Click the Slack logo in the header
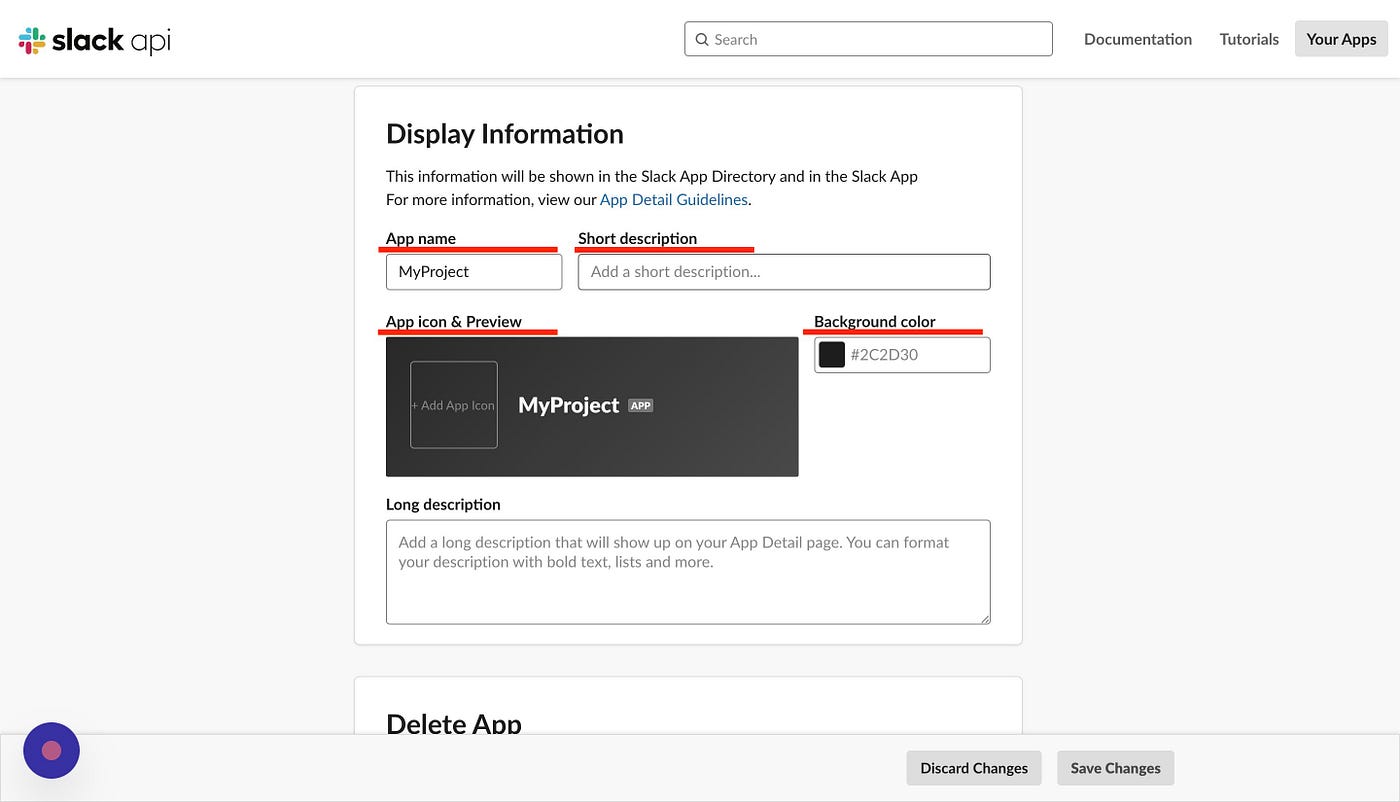1400x802 pixels. click(x=31, y=39)
